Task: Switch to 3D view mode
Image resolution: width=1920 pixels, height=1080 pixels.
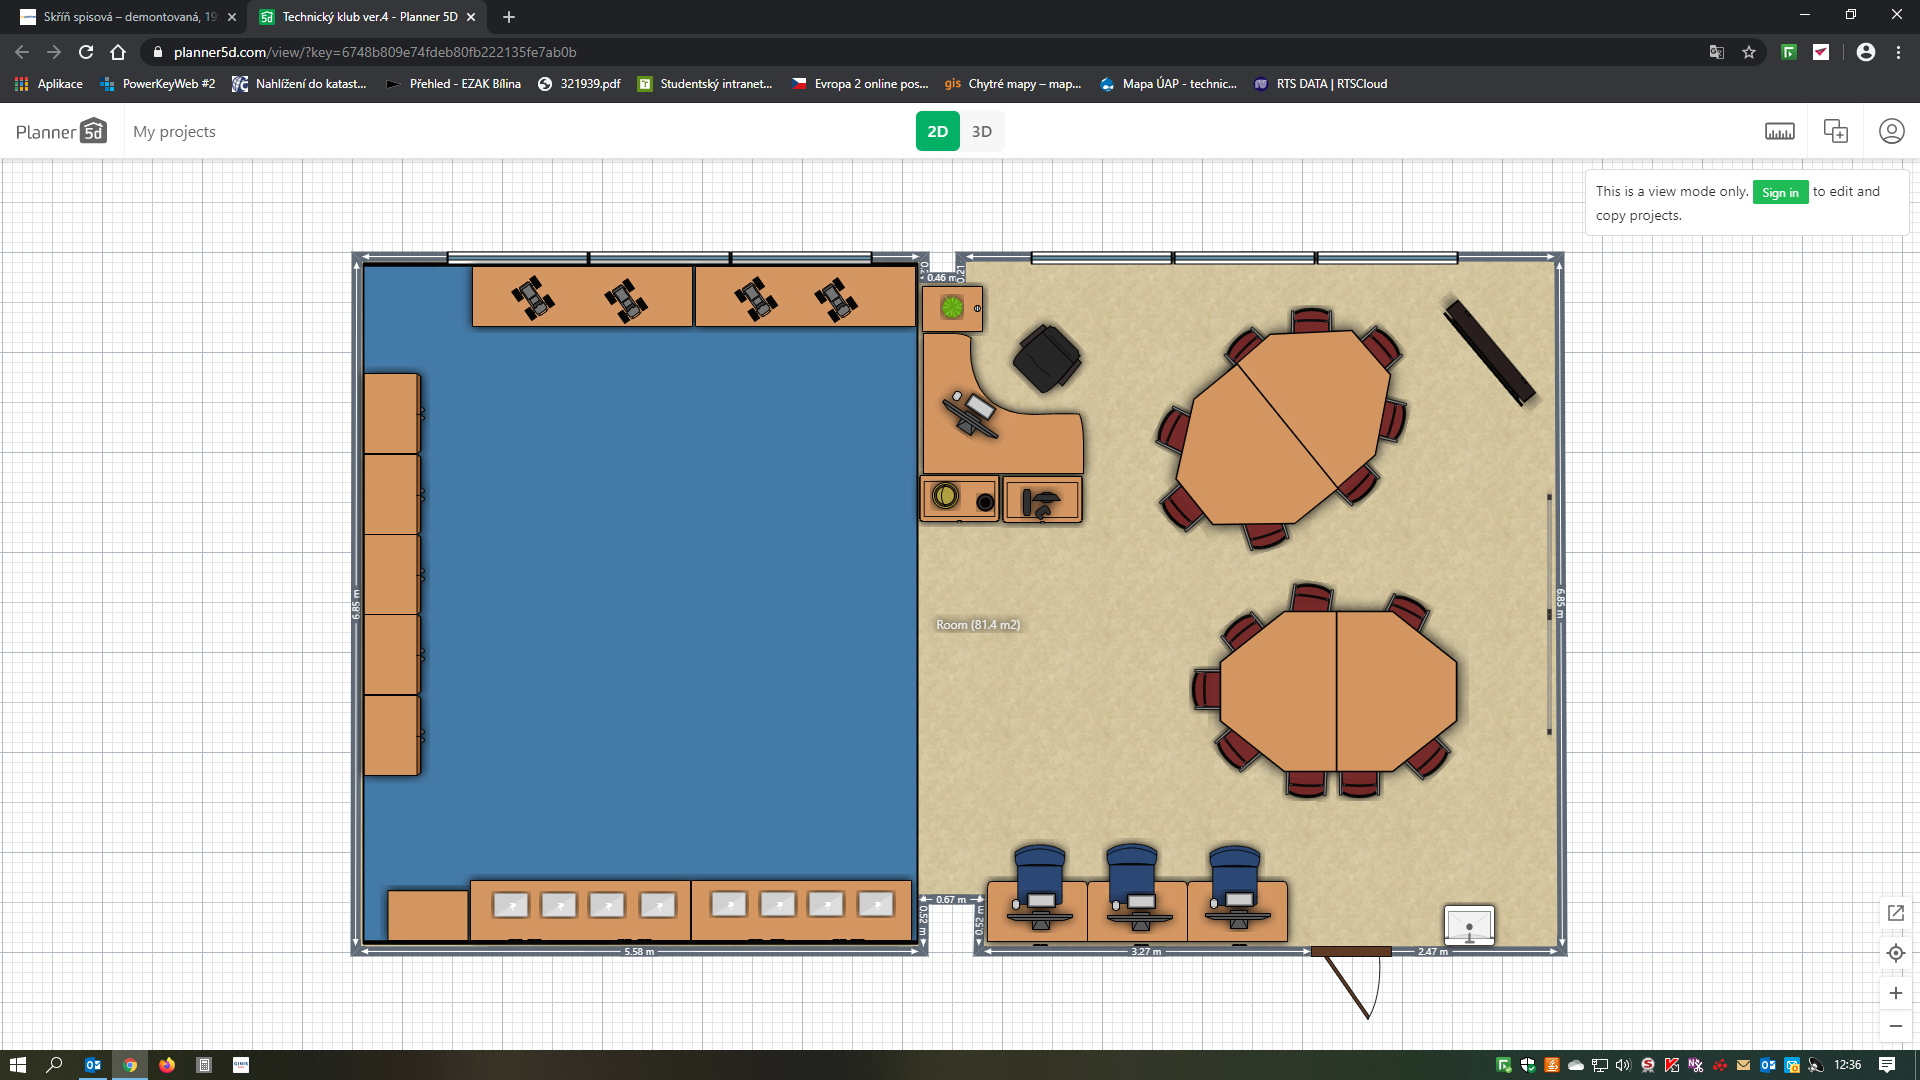Action: click(x=981, y=132)
